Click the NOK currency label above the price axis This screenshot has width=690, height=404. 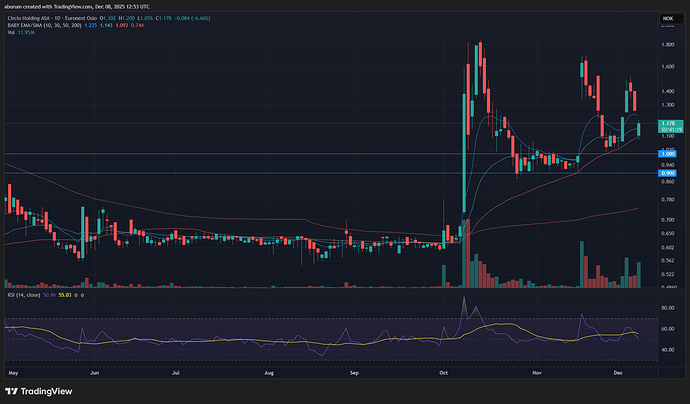(664, 19)
